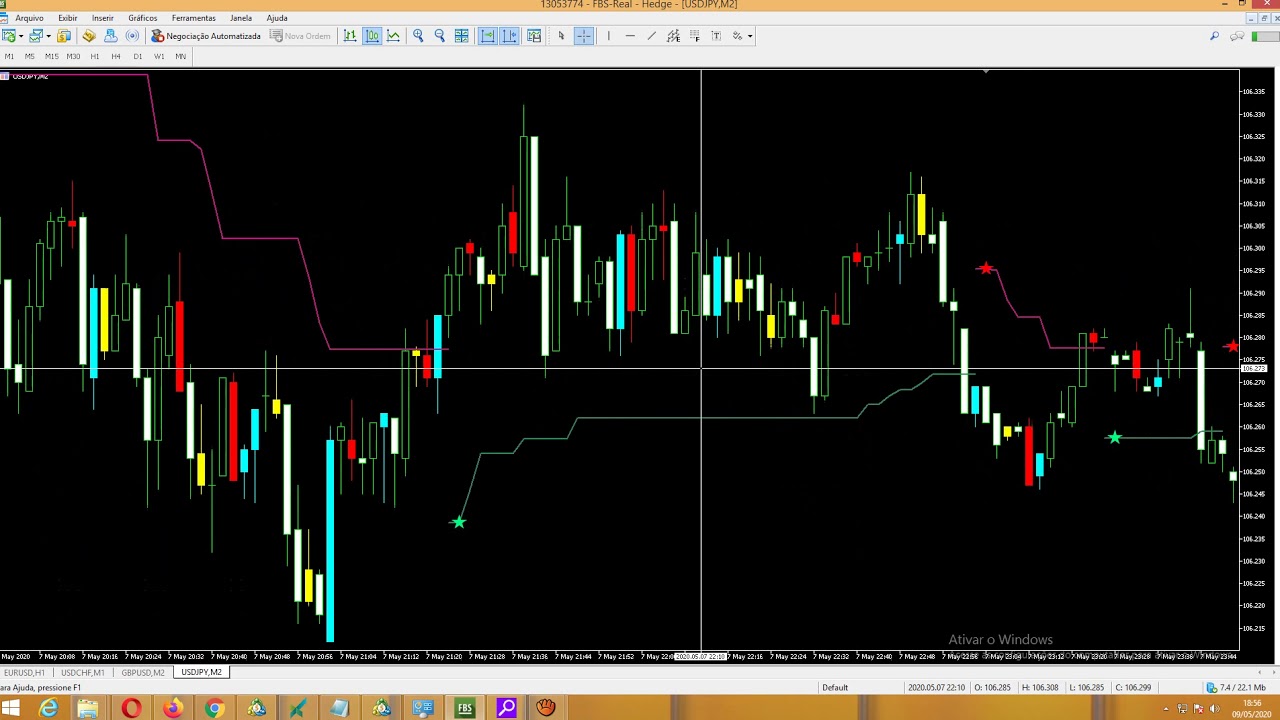Open the Gráficos menu
This screenshot has height=720, width=1280.
(x=142, y=18)
